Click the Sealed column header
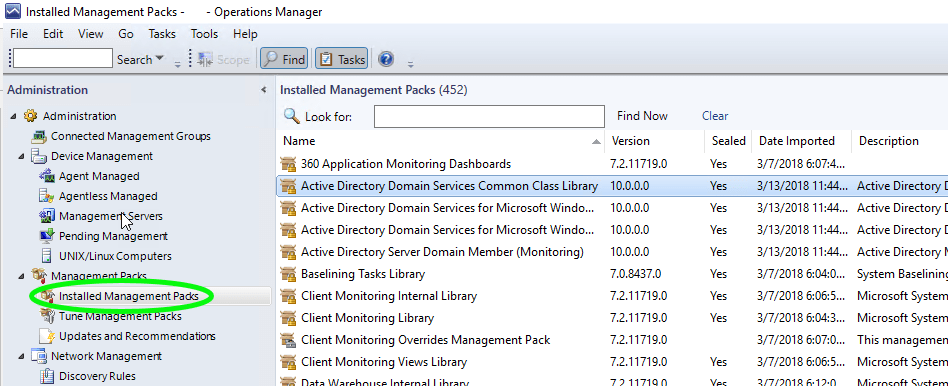 pos(729,141)
